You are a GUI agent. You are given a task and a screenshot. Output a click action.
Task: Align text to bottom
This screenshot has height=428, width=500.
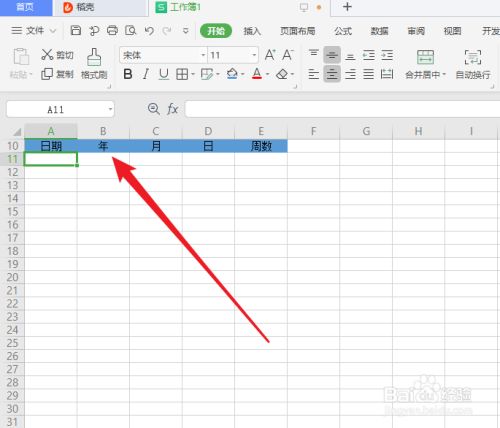tap(350, 56)
